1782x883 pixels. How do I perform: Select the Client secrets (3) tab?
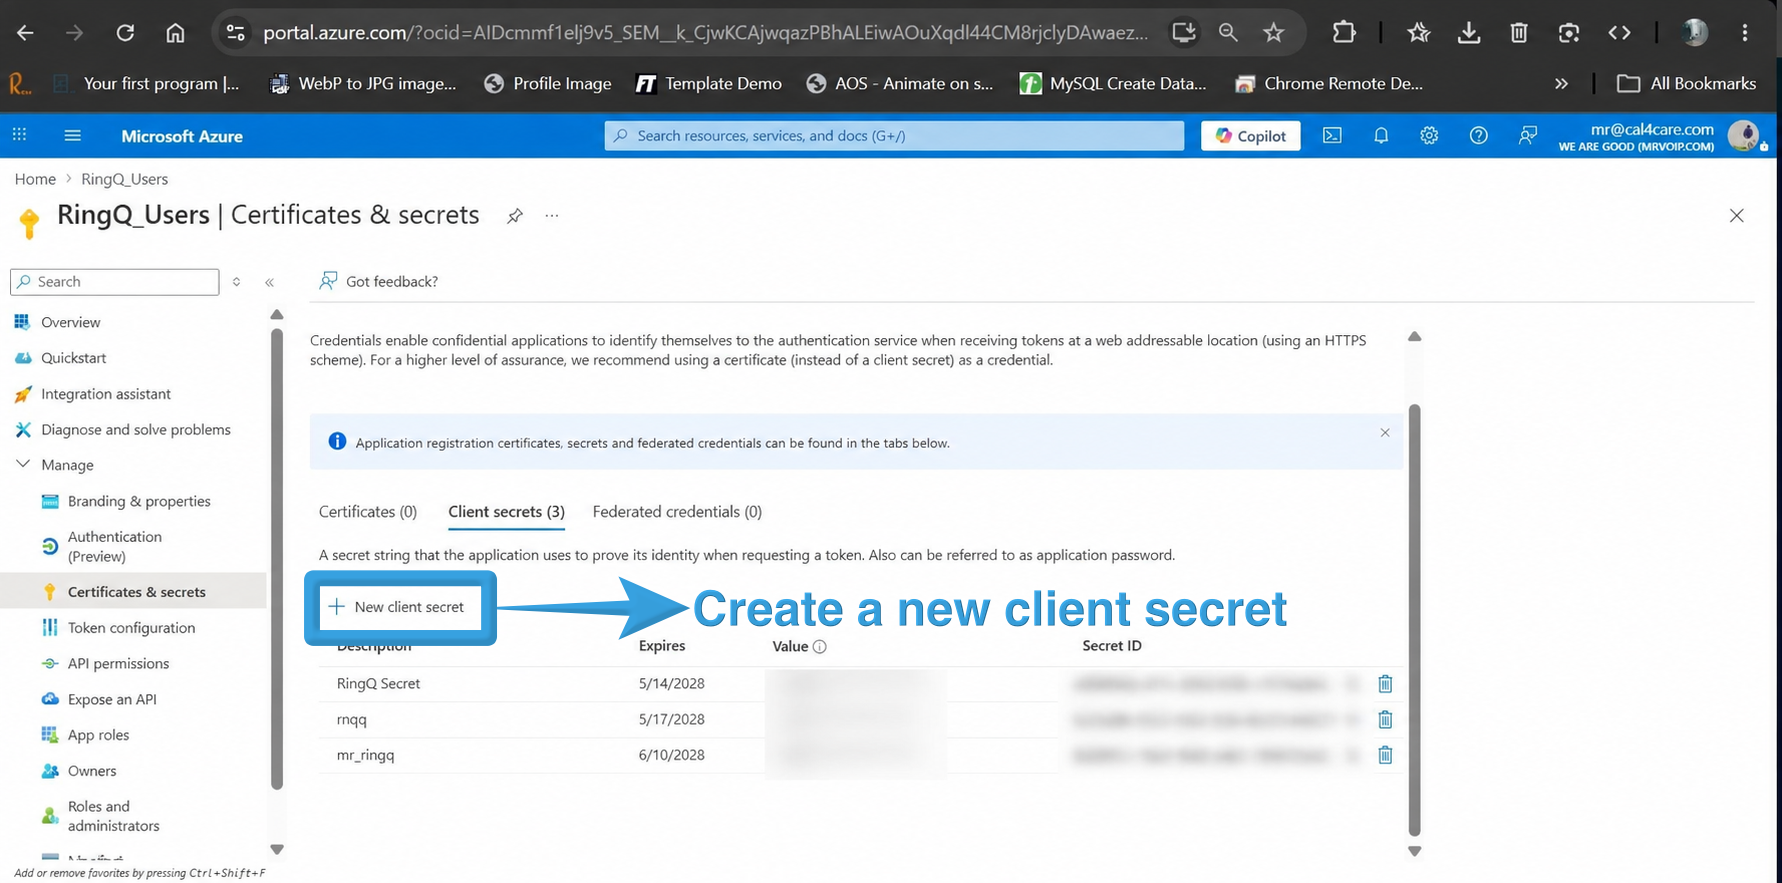point(506,511)
